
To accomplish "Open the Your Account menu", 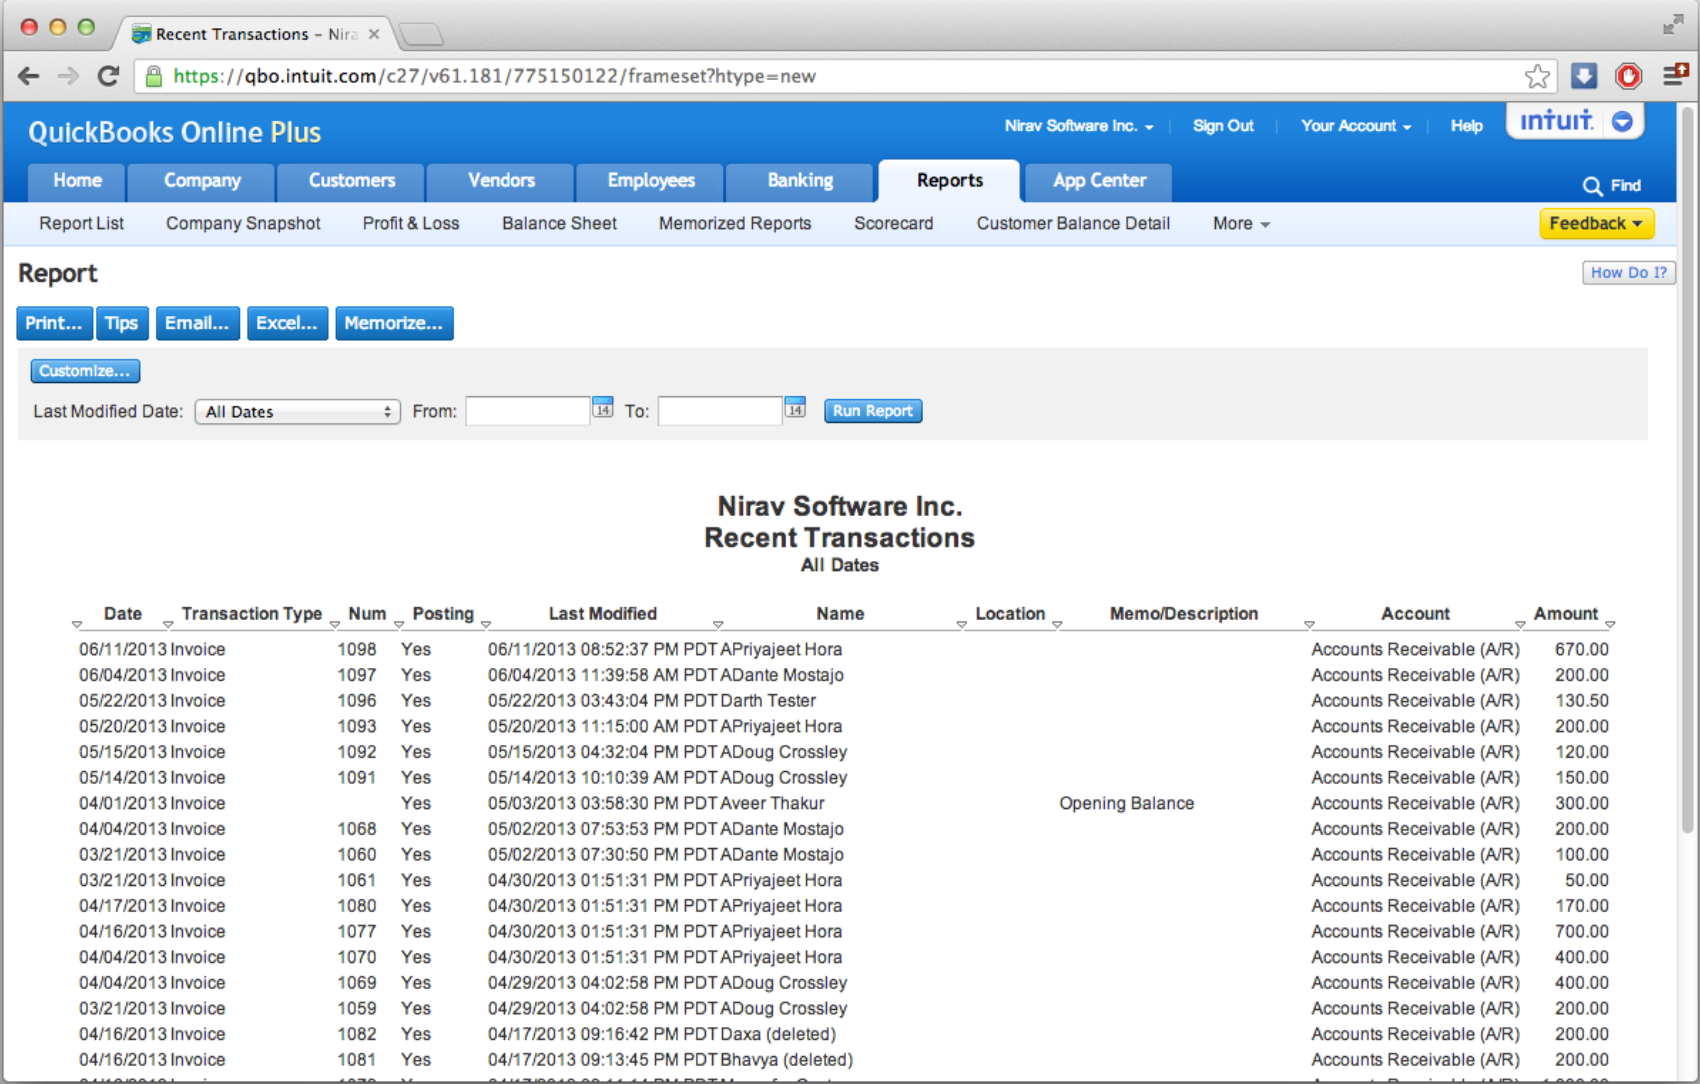I will pyautogui.click(x=1356, y=126).
